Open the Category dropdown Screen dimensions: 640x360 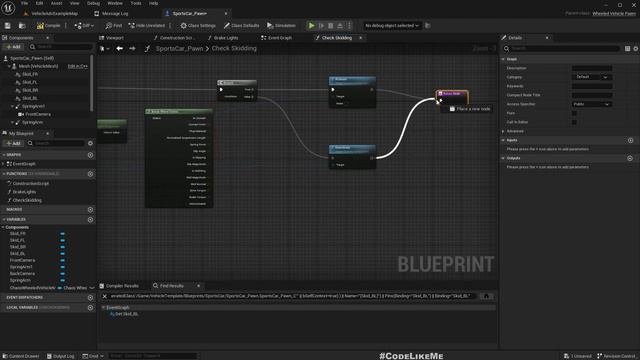tap(592, 77)
